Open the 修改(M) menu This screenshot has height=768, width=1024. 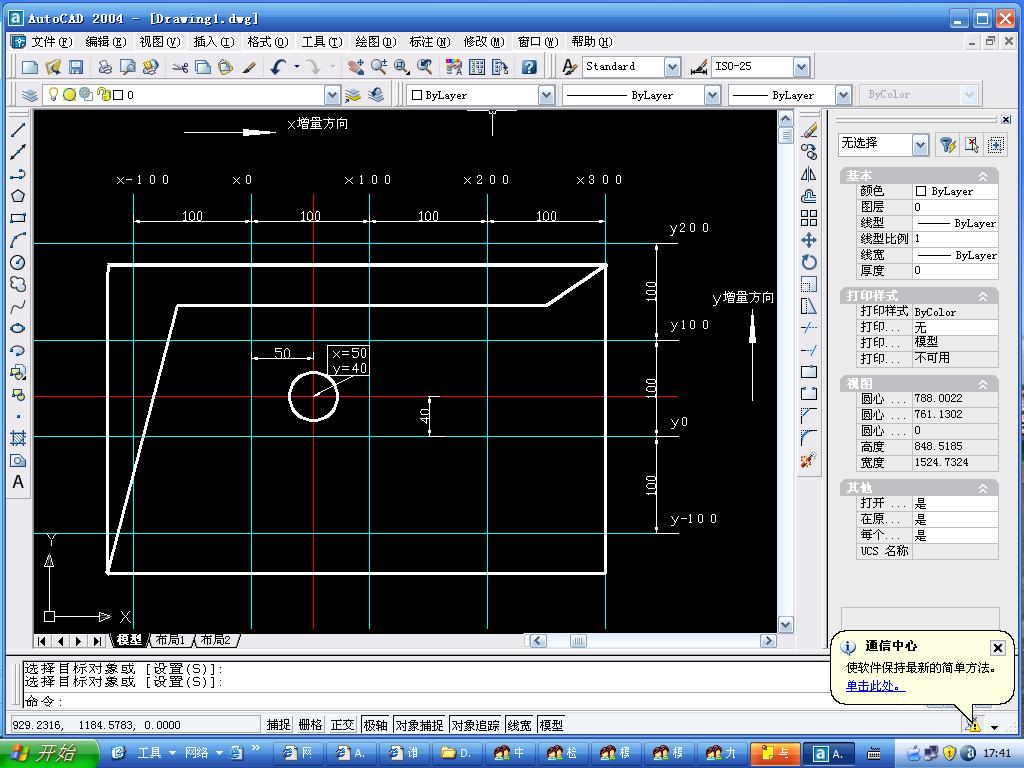[484, 42]
